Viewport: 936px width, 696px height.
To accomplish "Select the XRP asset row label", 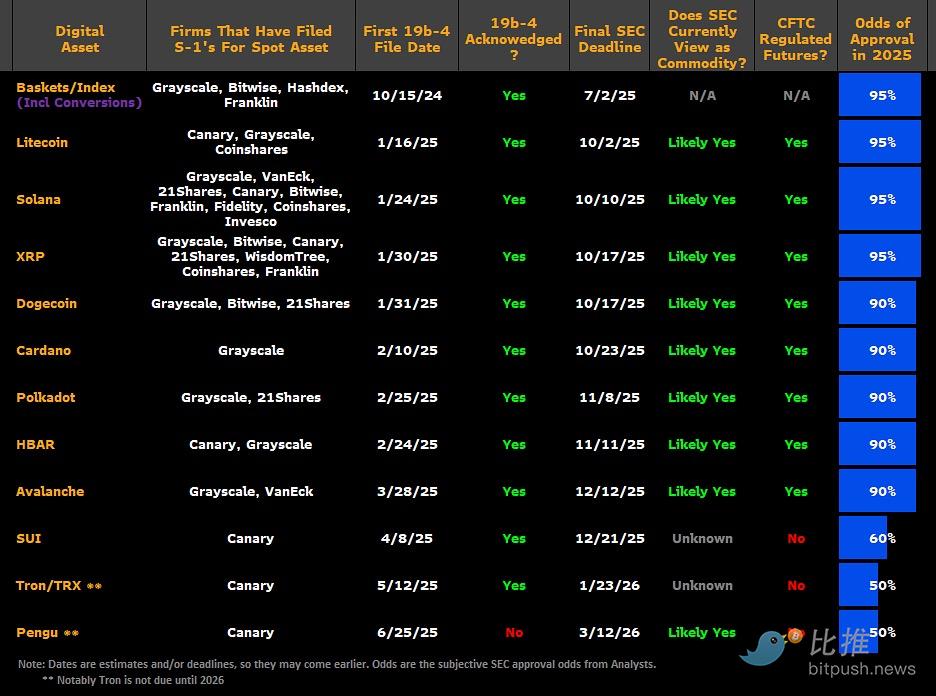I will tap(30, 256).
